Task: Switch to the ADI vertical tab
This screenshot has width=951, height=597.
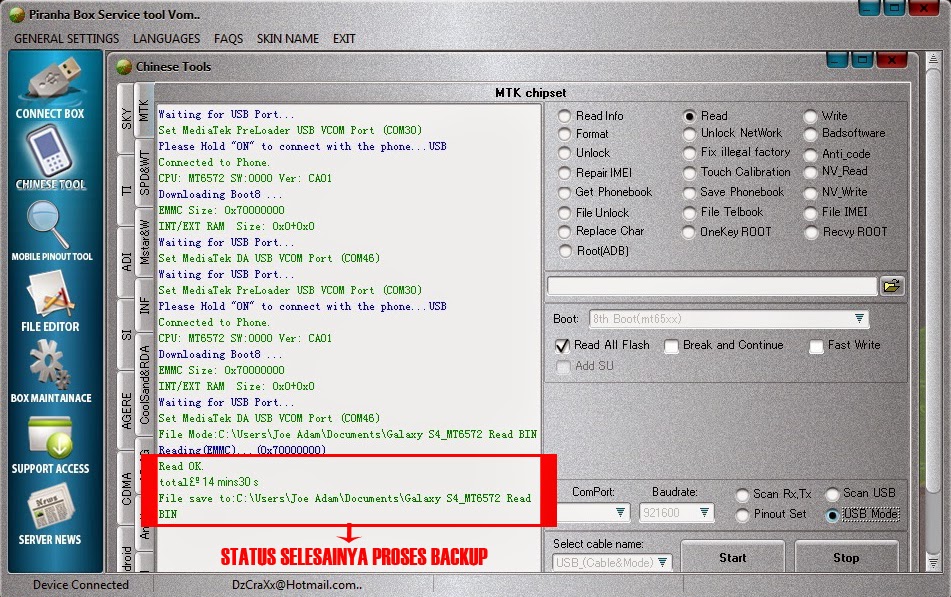Action: coord(126,261)
